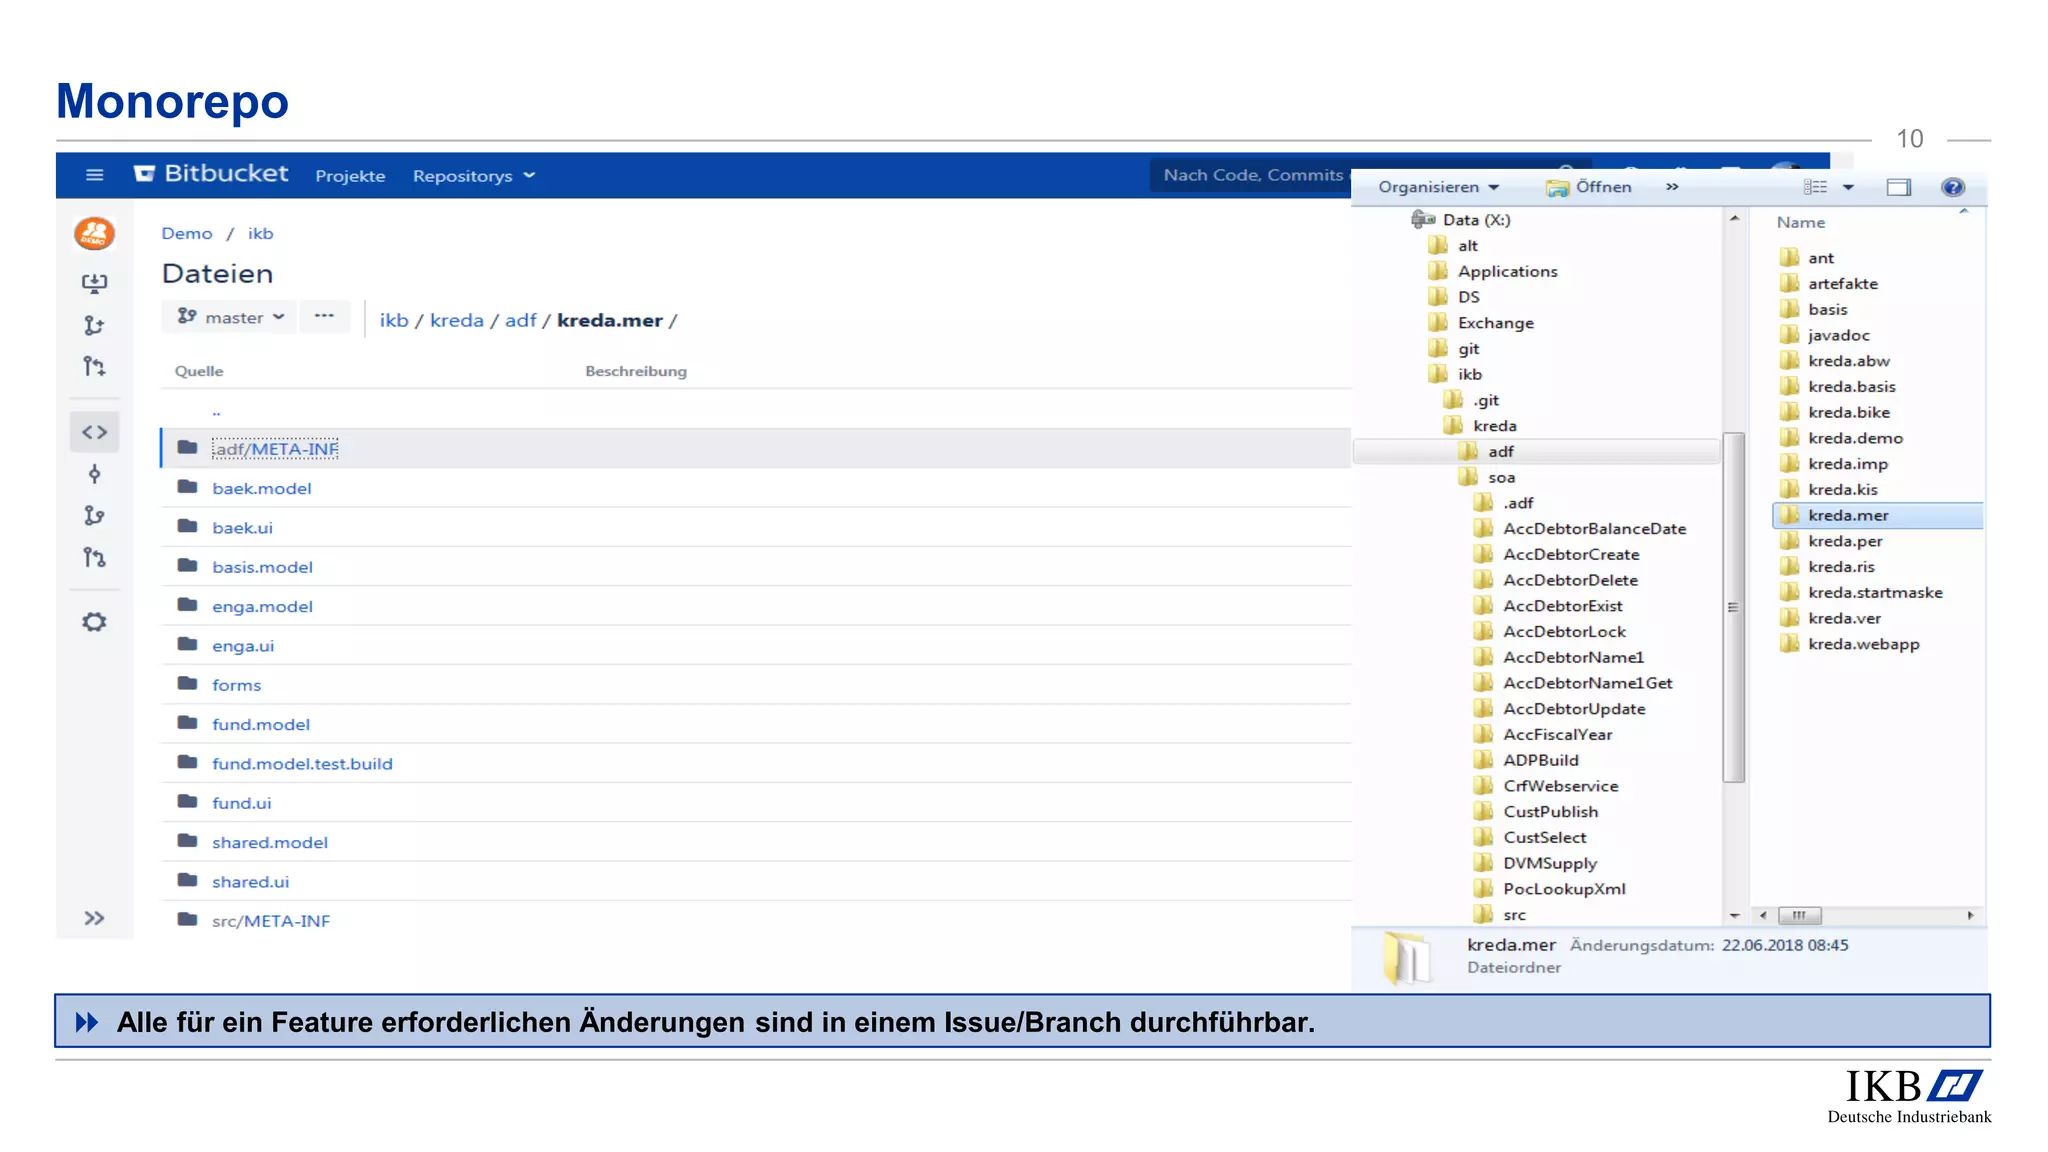Open the Commits icon in sidebar

(95, 474)
